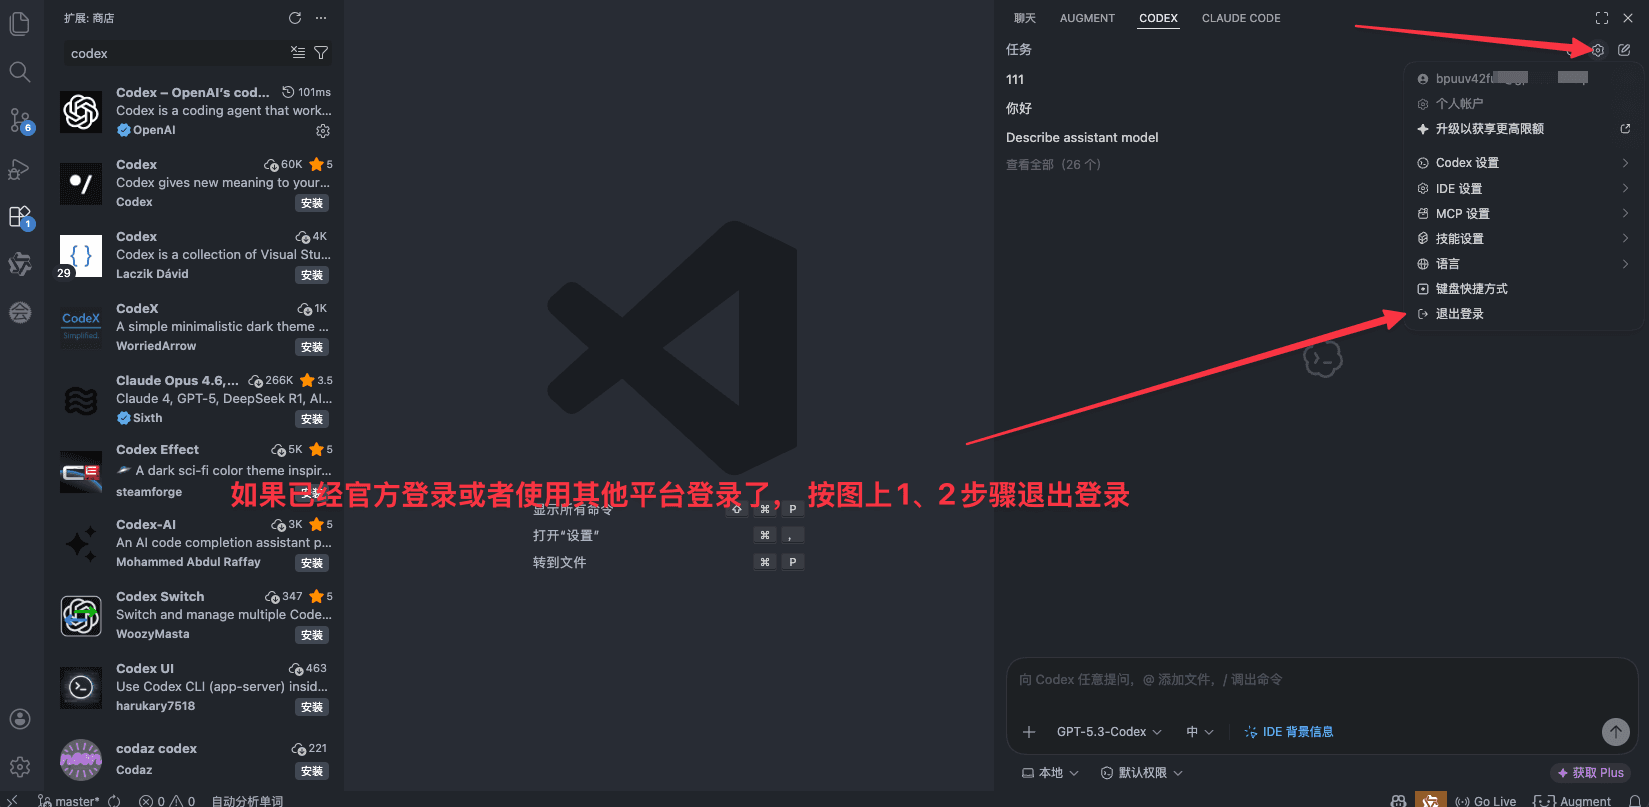Viewport: 1649px width, 807px height.
Task: Open Augment status bar item
Action: tap(1572, 801)
